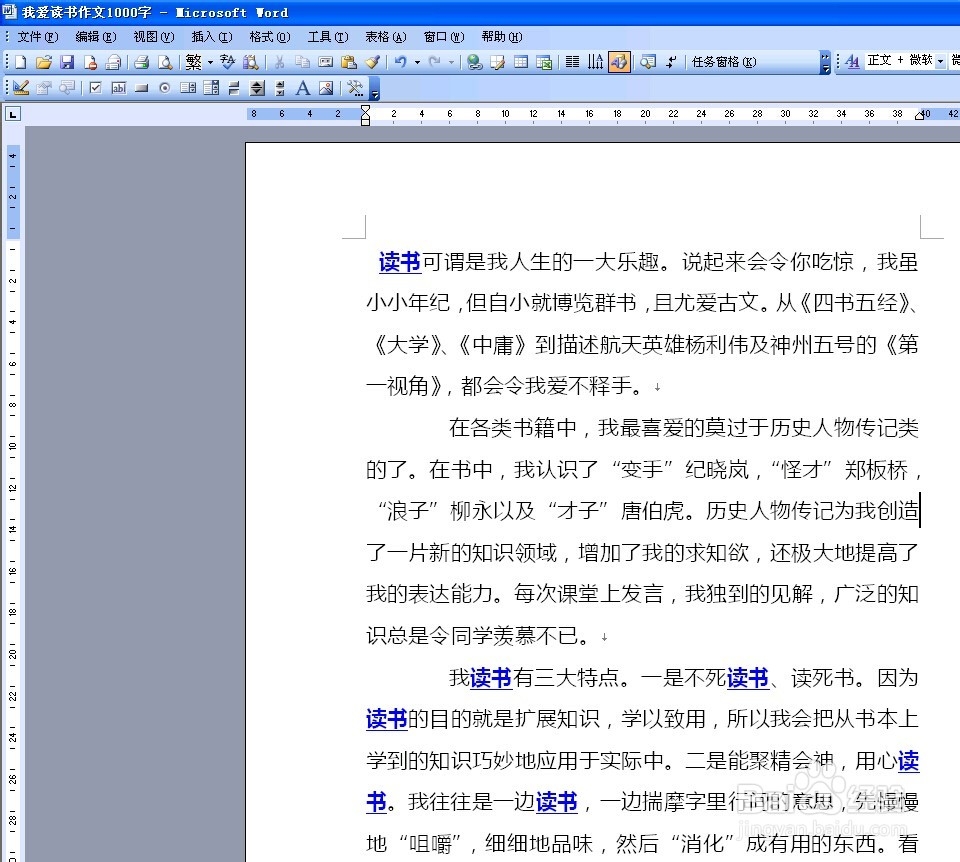The width and height of the screenshot is (960, 862).
Task: Select the Insert Hyperlink icon
Action: pyautogui.click(x=475, y=62)
